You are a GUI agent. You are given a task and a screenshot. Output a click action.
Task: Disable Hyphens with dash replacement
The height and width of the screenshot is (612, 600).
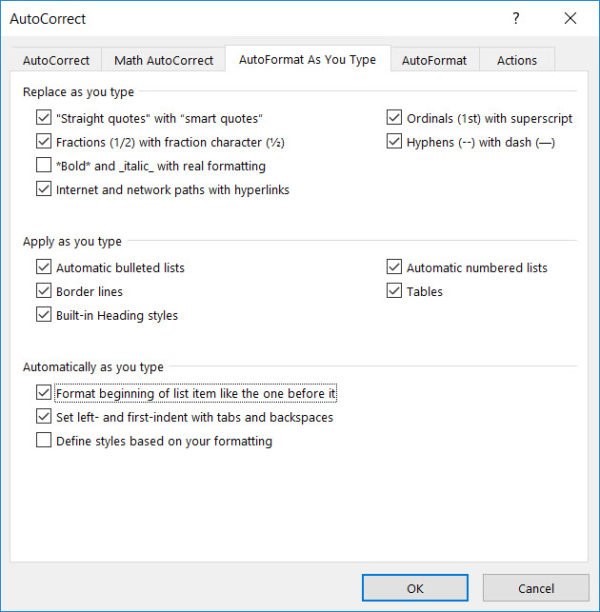[x=394, y=141]
